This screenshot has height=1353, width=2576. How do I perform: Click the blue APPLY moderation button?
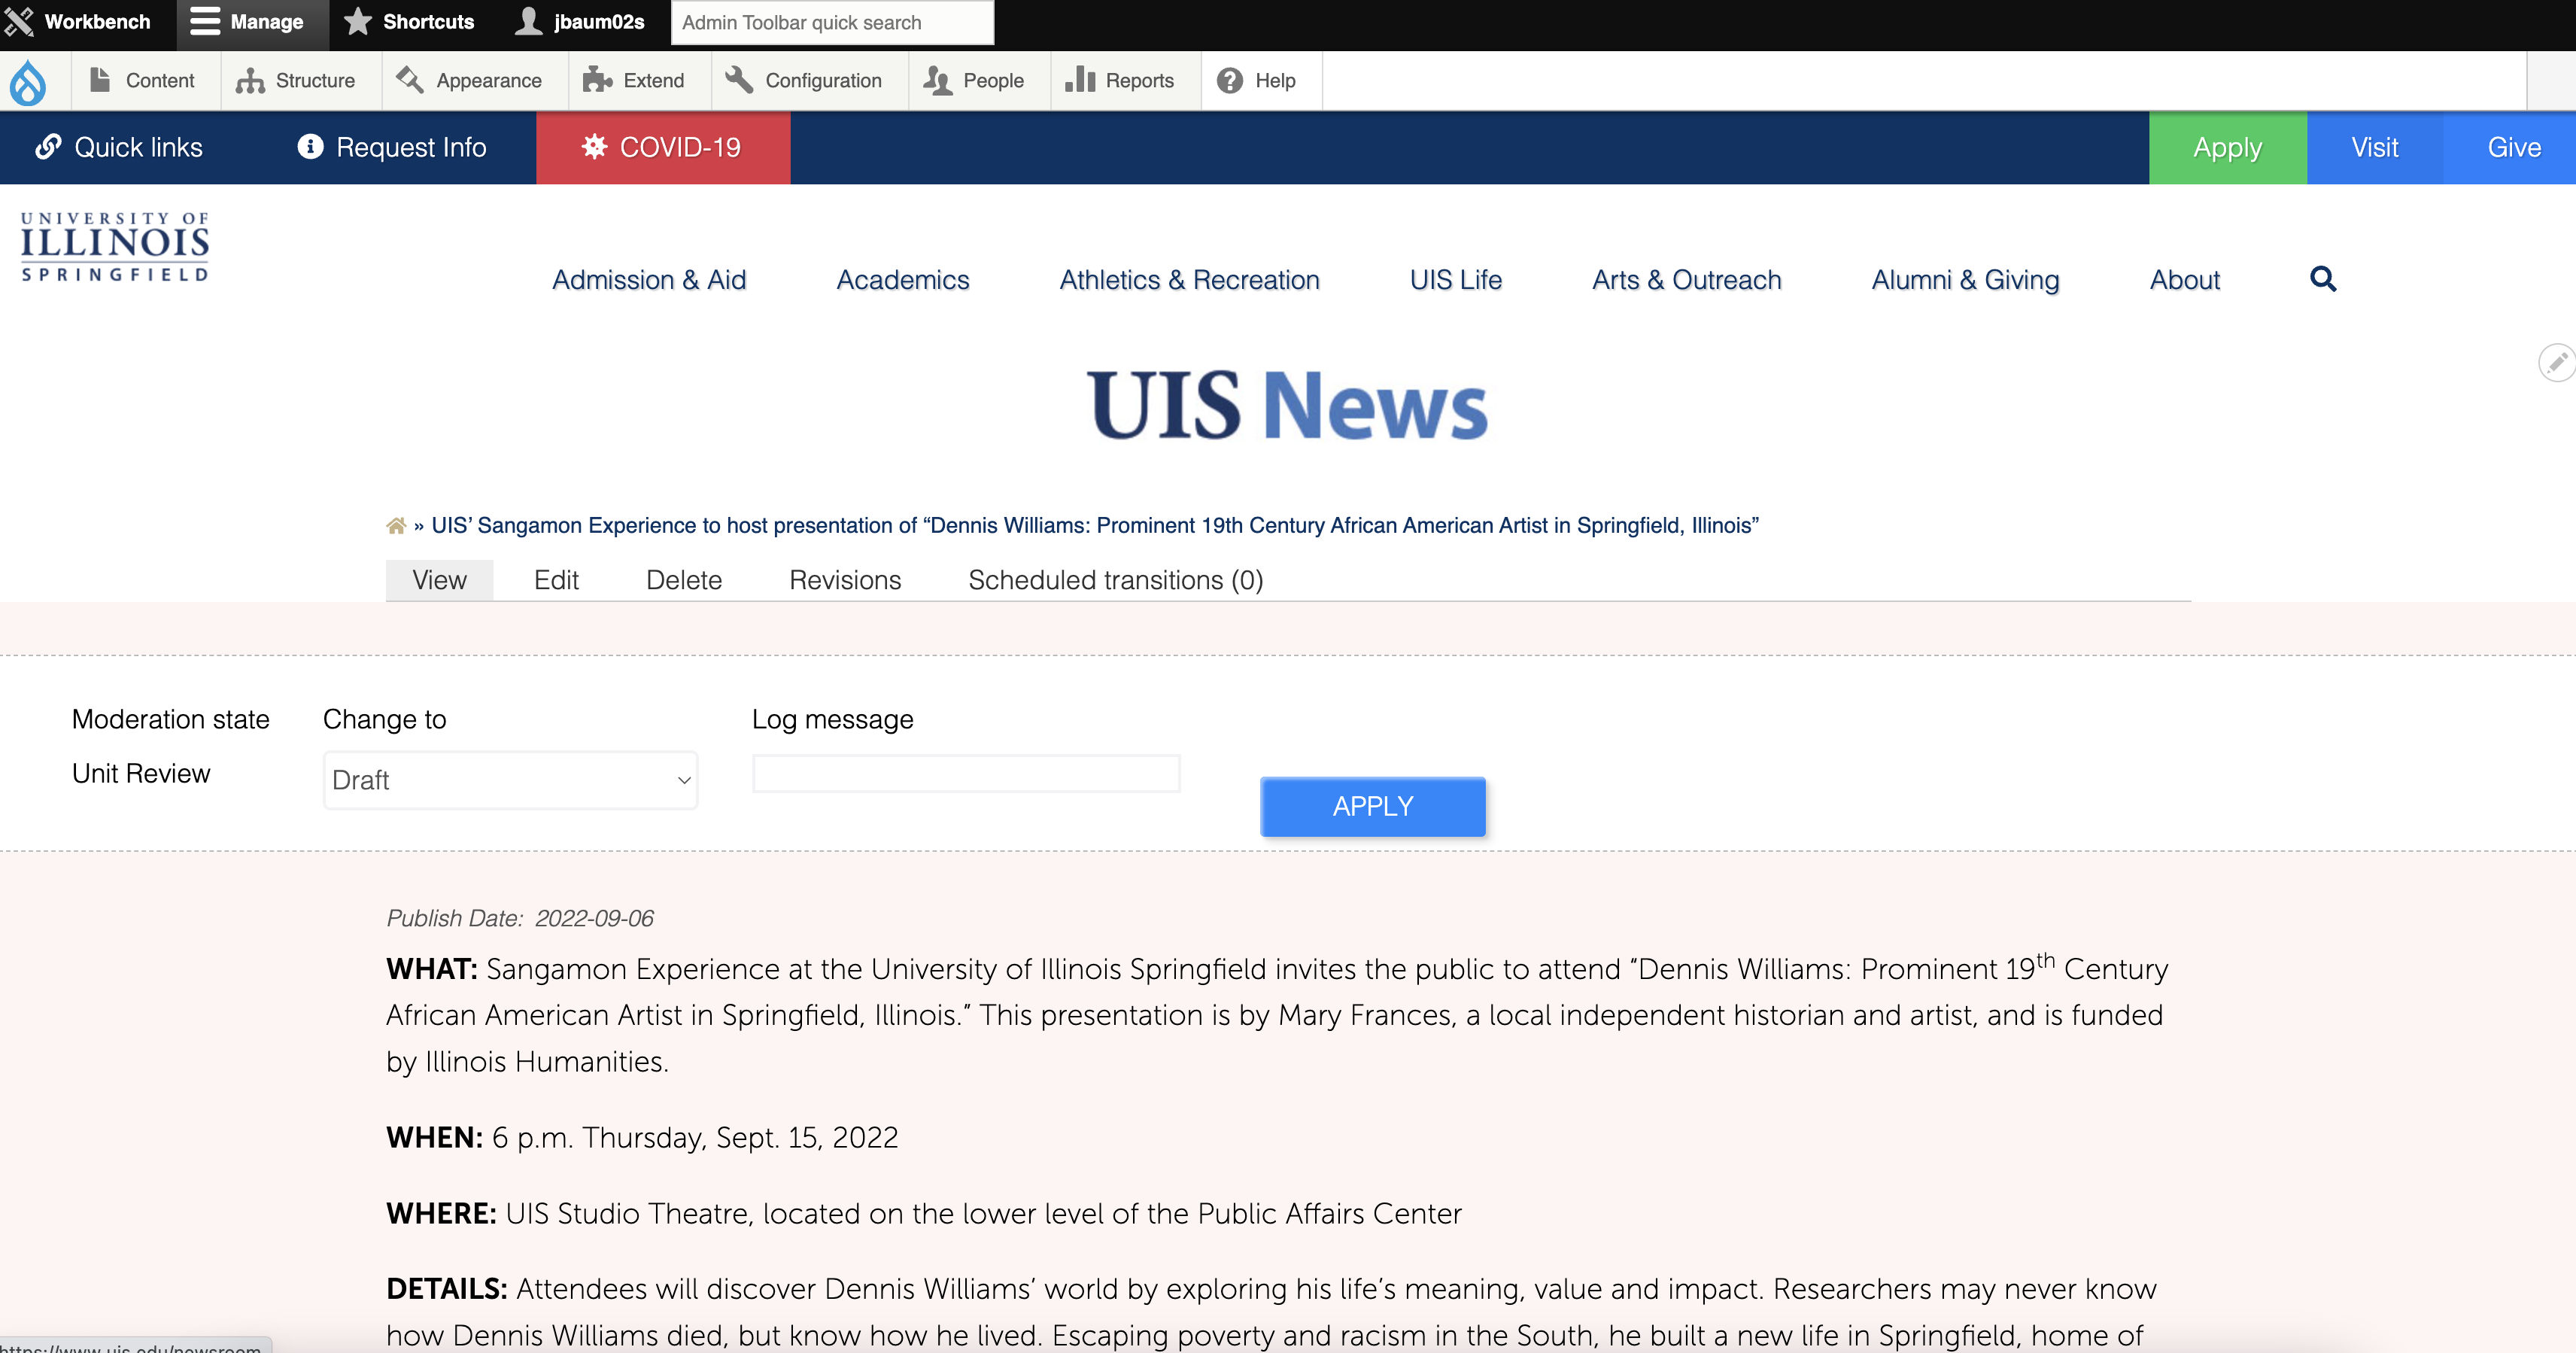(1373, 807)
